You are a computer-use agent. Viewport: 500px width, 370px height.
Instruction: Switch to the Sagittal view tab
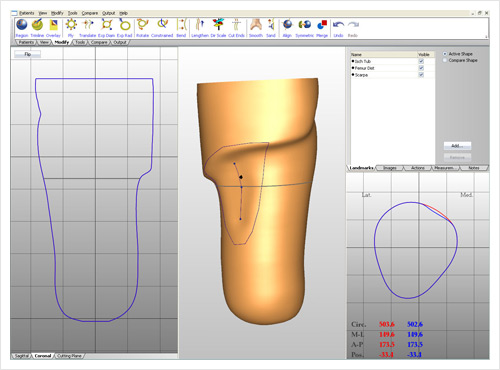pos(22,356)
